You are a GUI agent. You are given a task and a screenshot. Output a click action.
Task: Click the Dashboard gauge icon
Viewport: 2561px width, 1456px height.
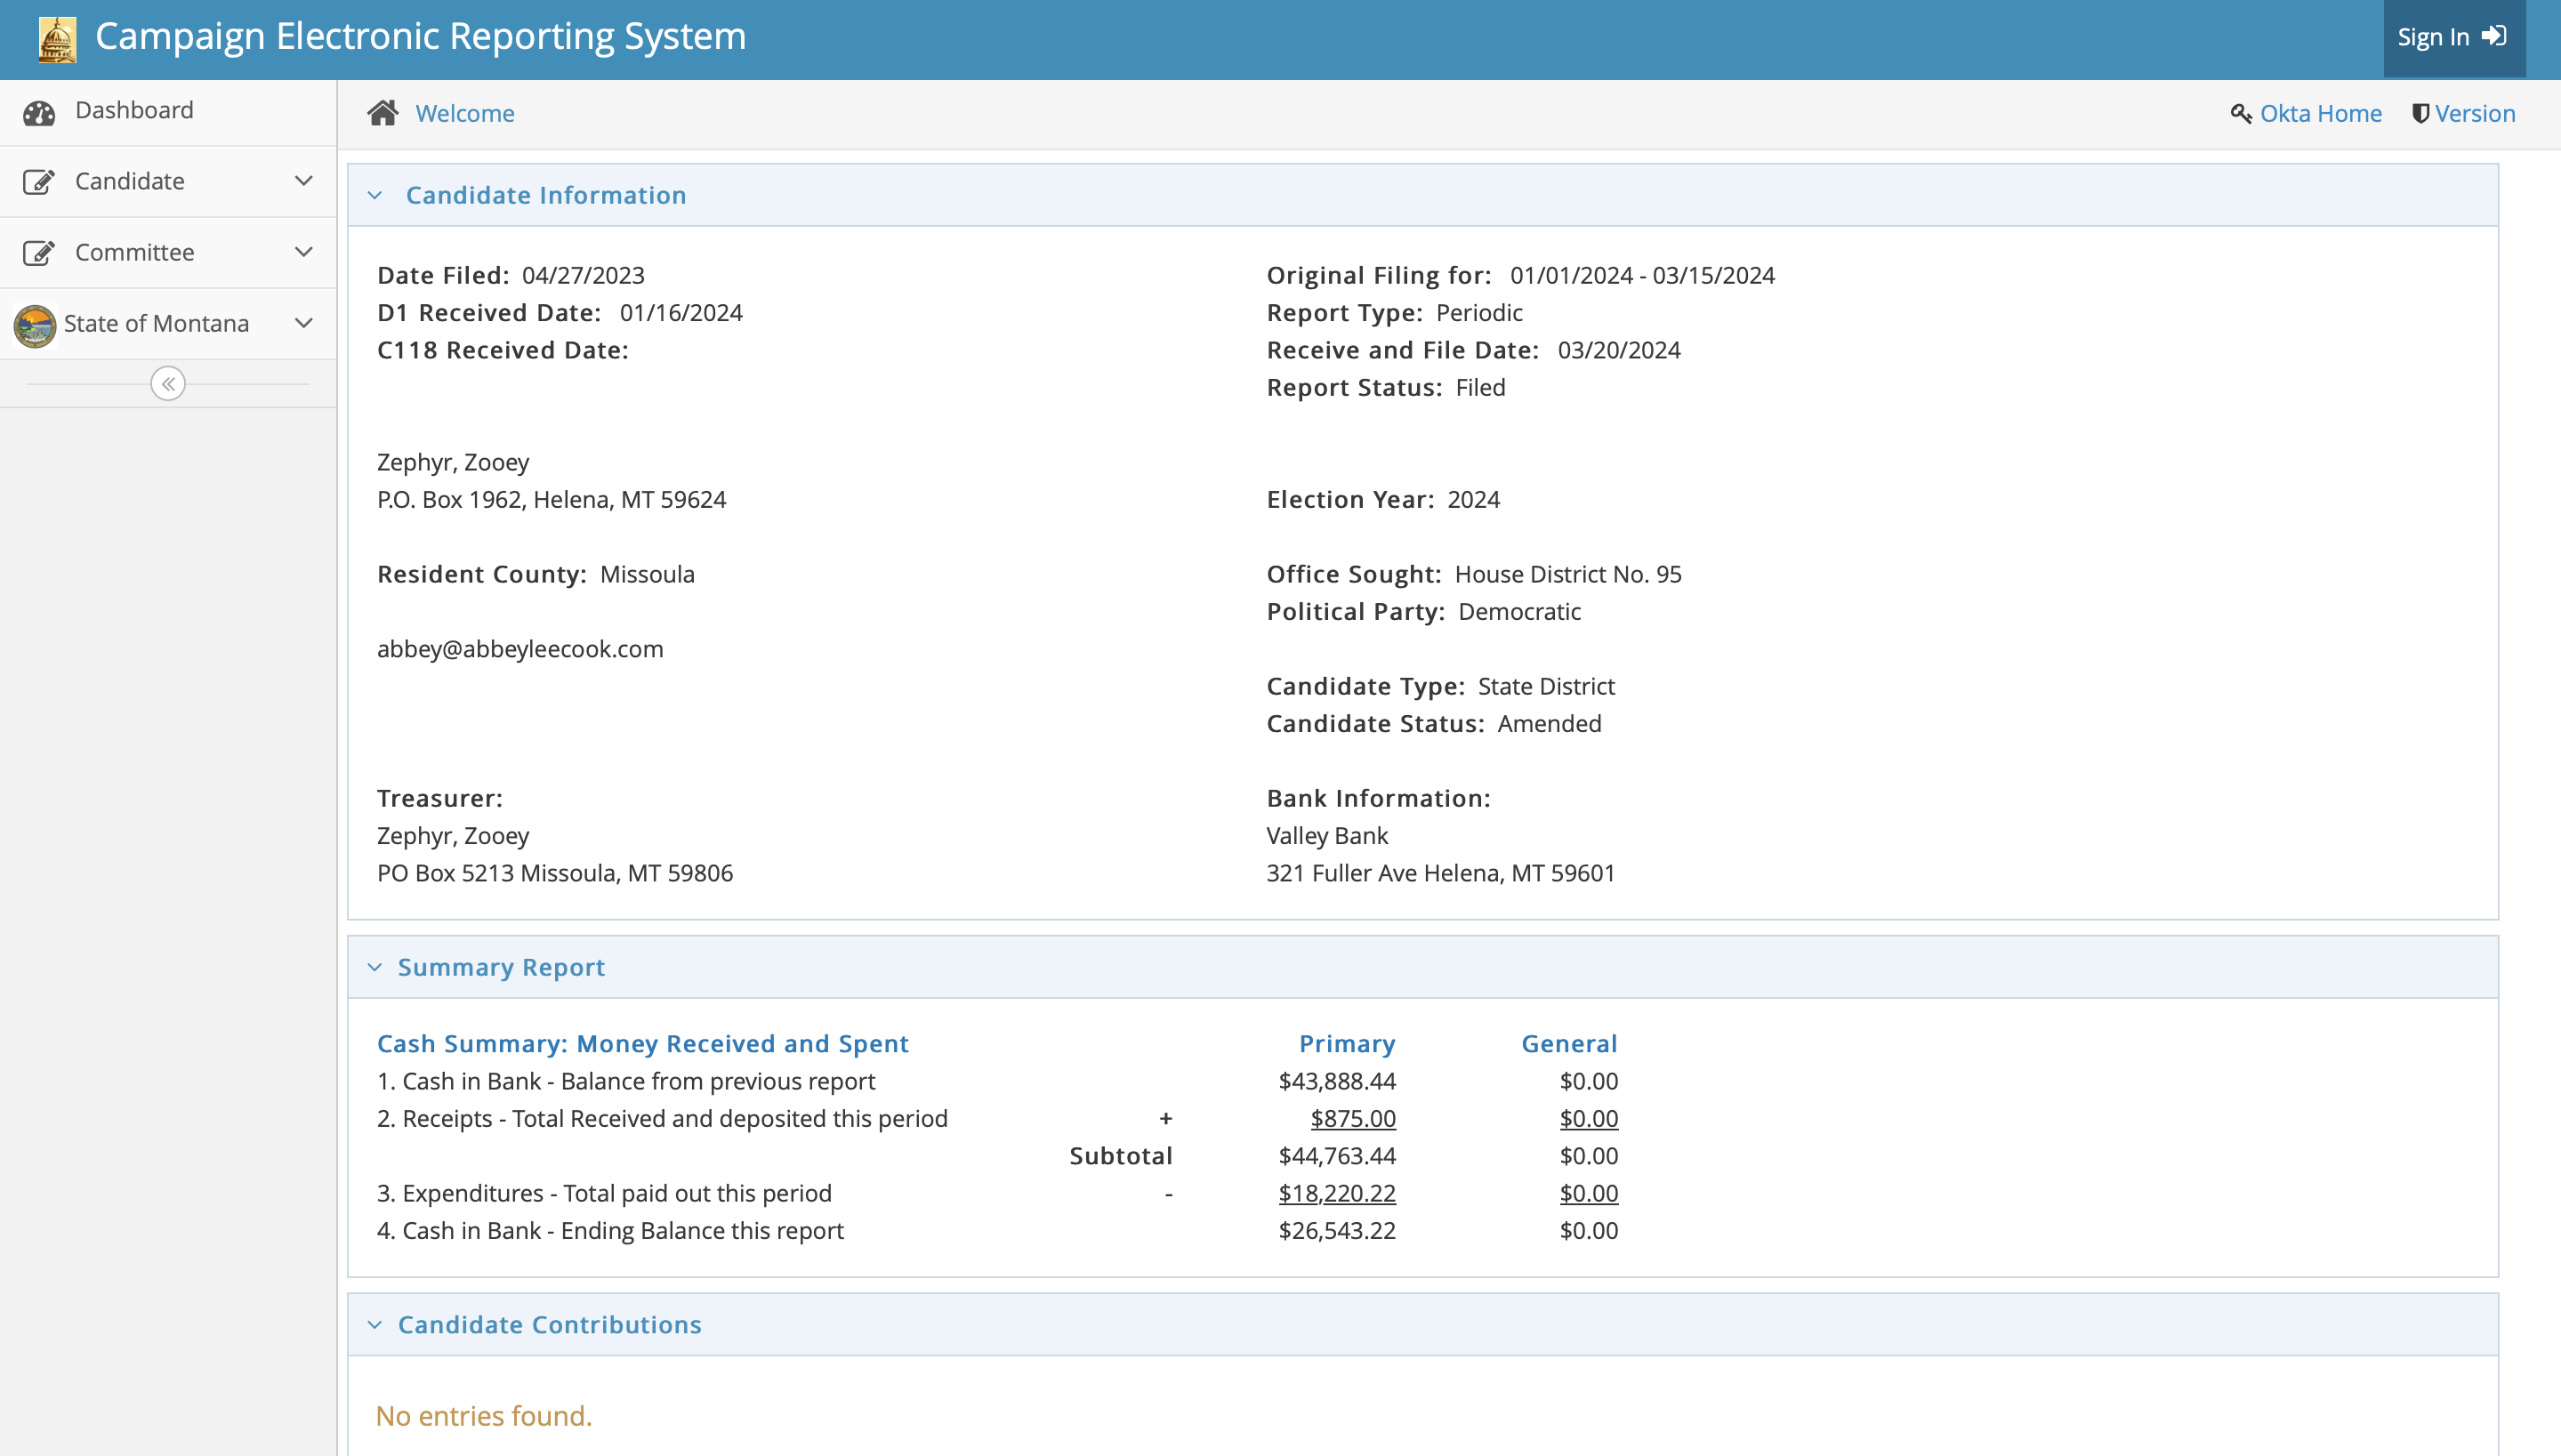[39, 113]
